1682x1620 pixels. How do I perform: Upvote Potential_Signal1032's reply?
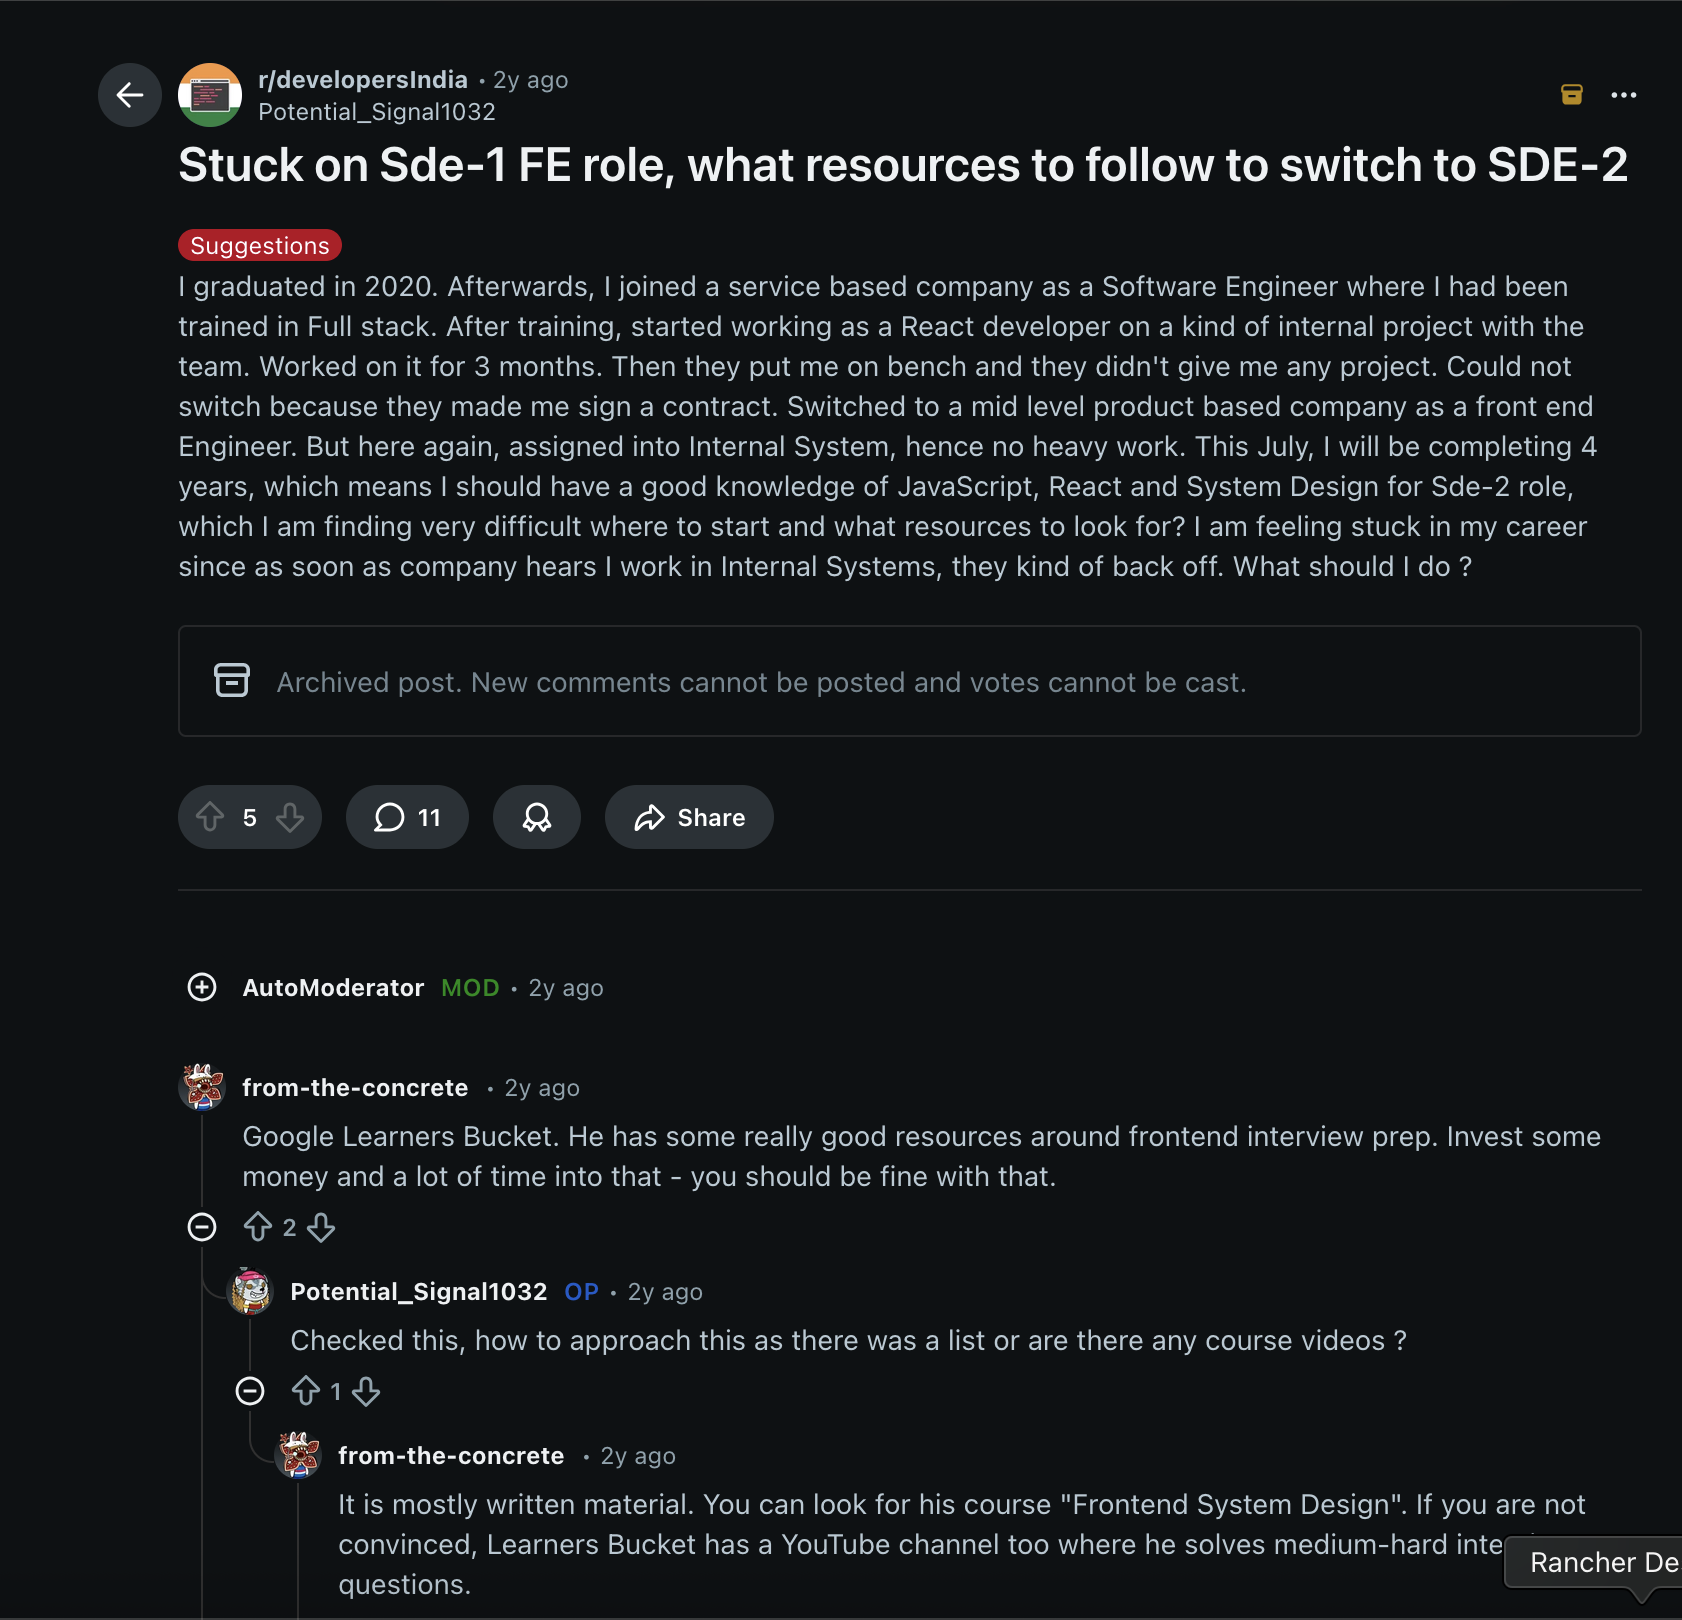[307, 1391]
